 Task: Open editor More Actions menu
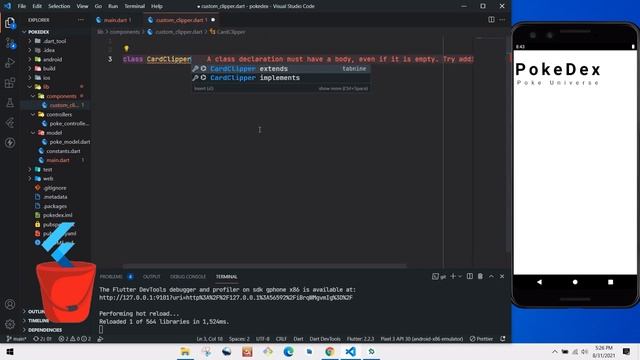click(x=502, y=20)
